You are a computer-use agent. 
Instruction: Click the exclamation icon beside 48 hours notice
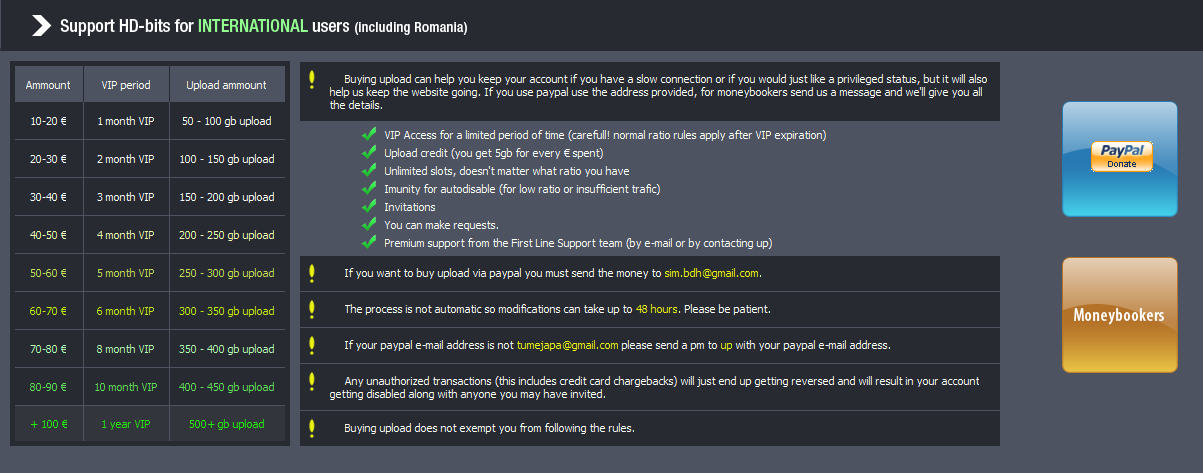[312, 309]
